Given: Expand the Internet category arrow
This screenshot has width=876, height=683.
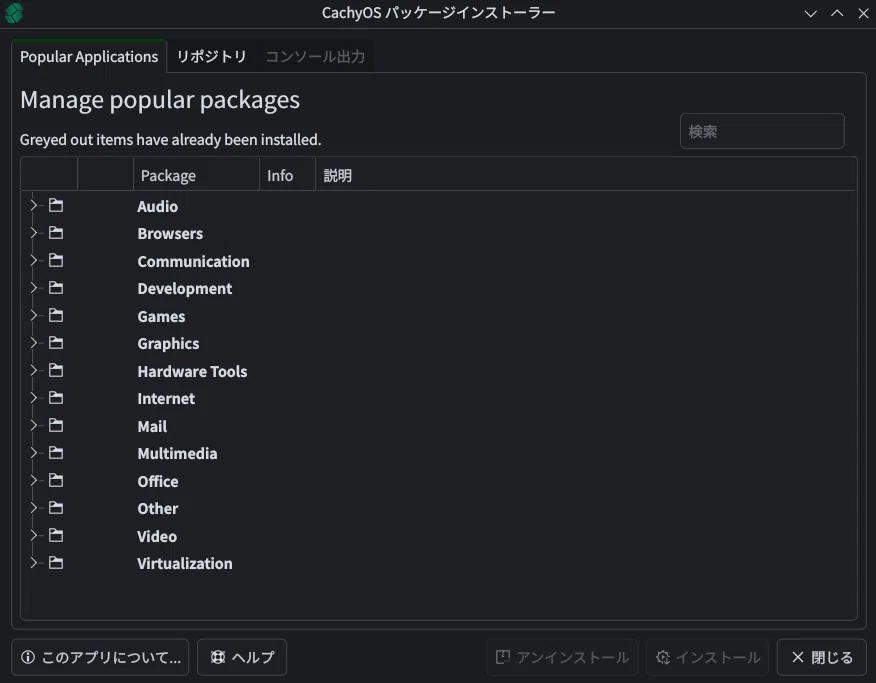Looking at the screenshot, I should [x=34, y=398].
